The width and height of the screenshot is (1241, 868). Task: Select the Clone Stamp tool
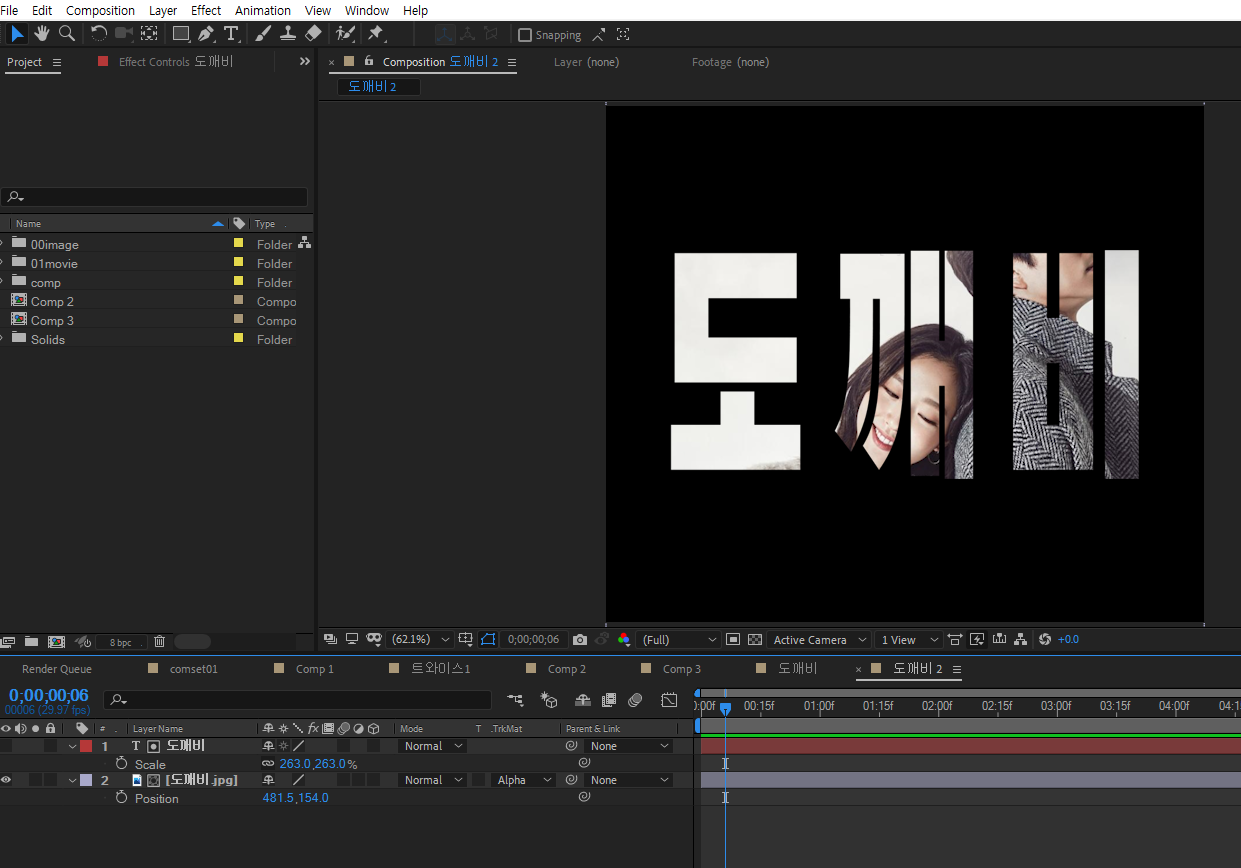point(288,34)
